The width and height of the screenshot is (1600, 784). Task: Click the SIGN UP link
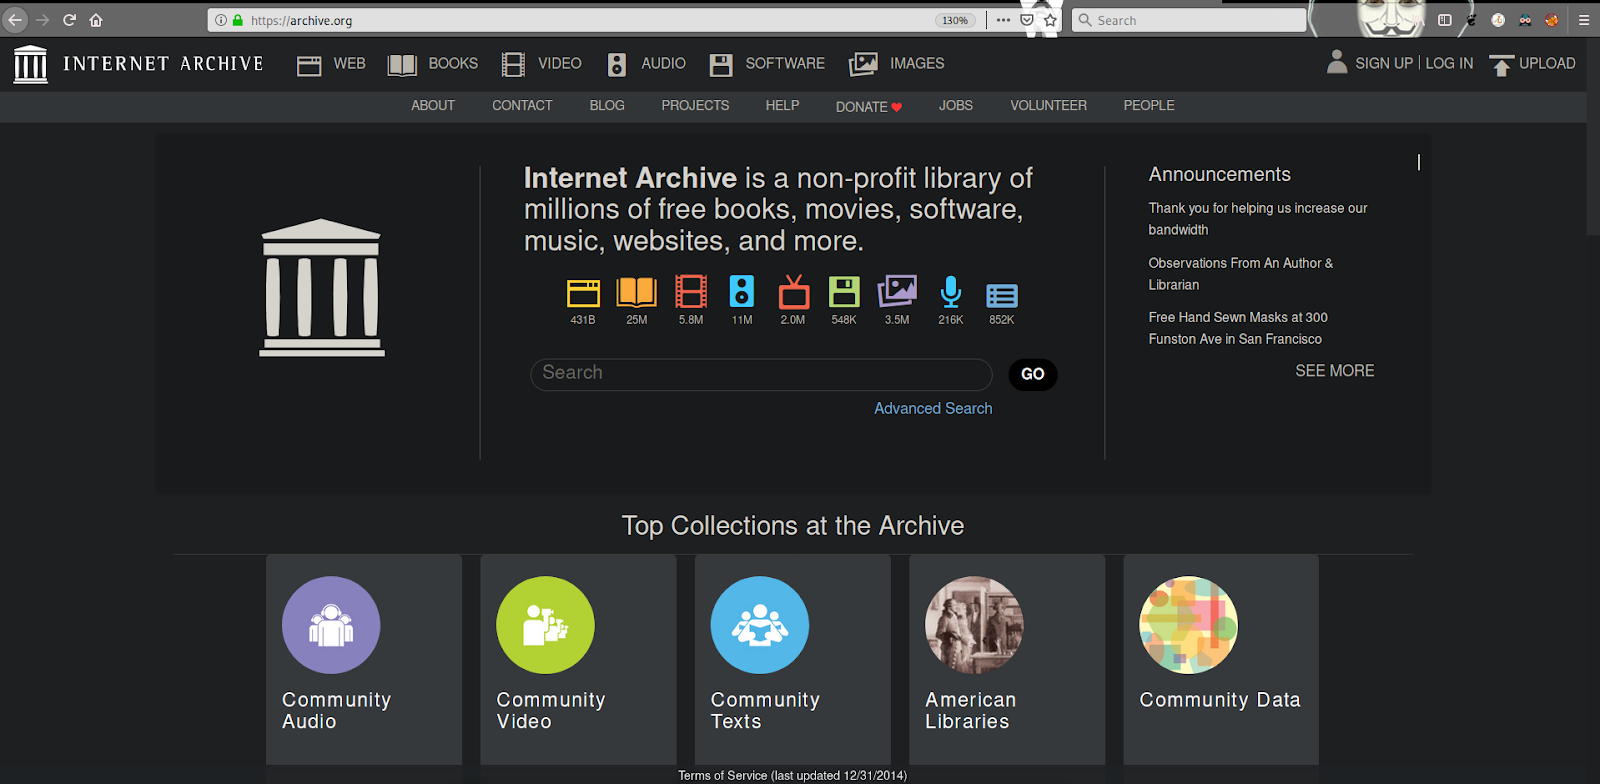1384,64
